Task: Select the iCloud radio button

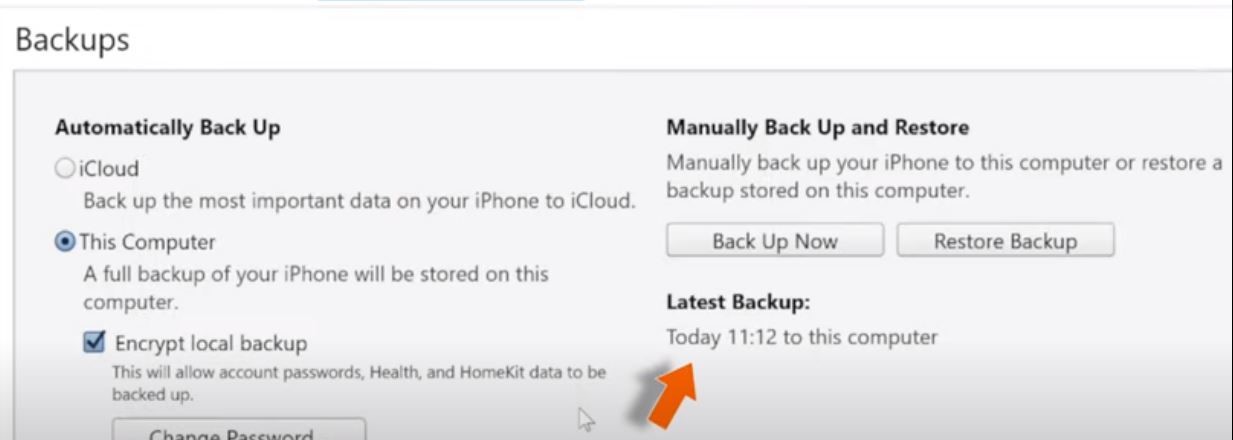Action: (65, 169)
